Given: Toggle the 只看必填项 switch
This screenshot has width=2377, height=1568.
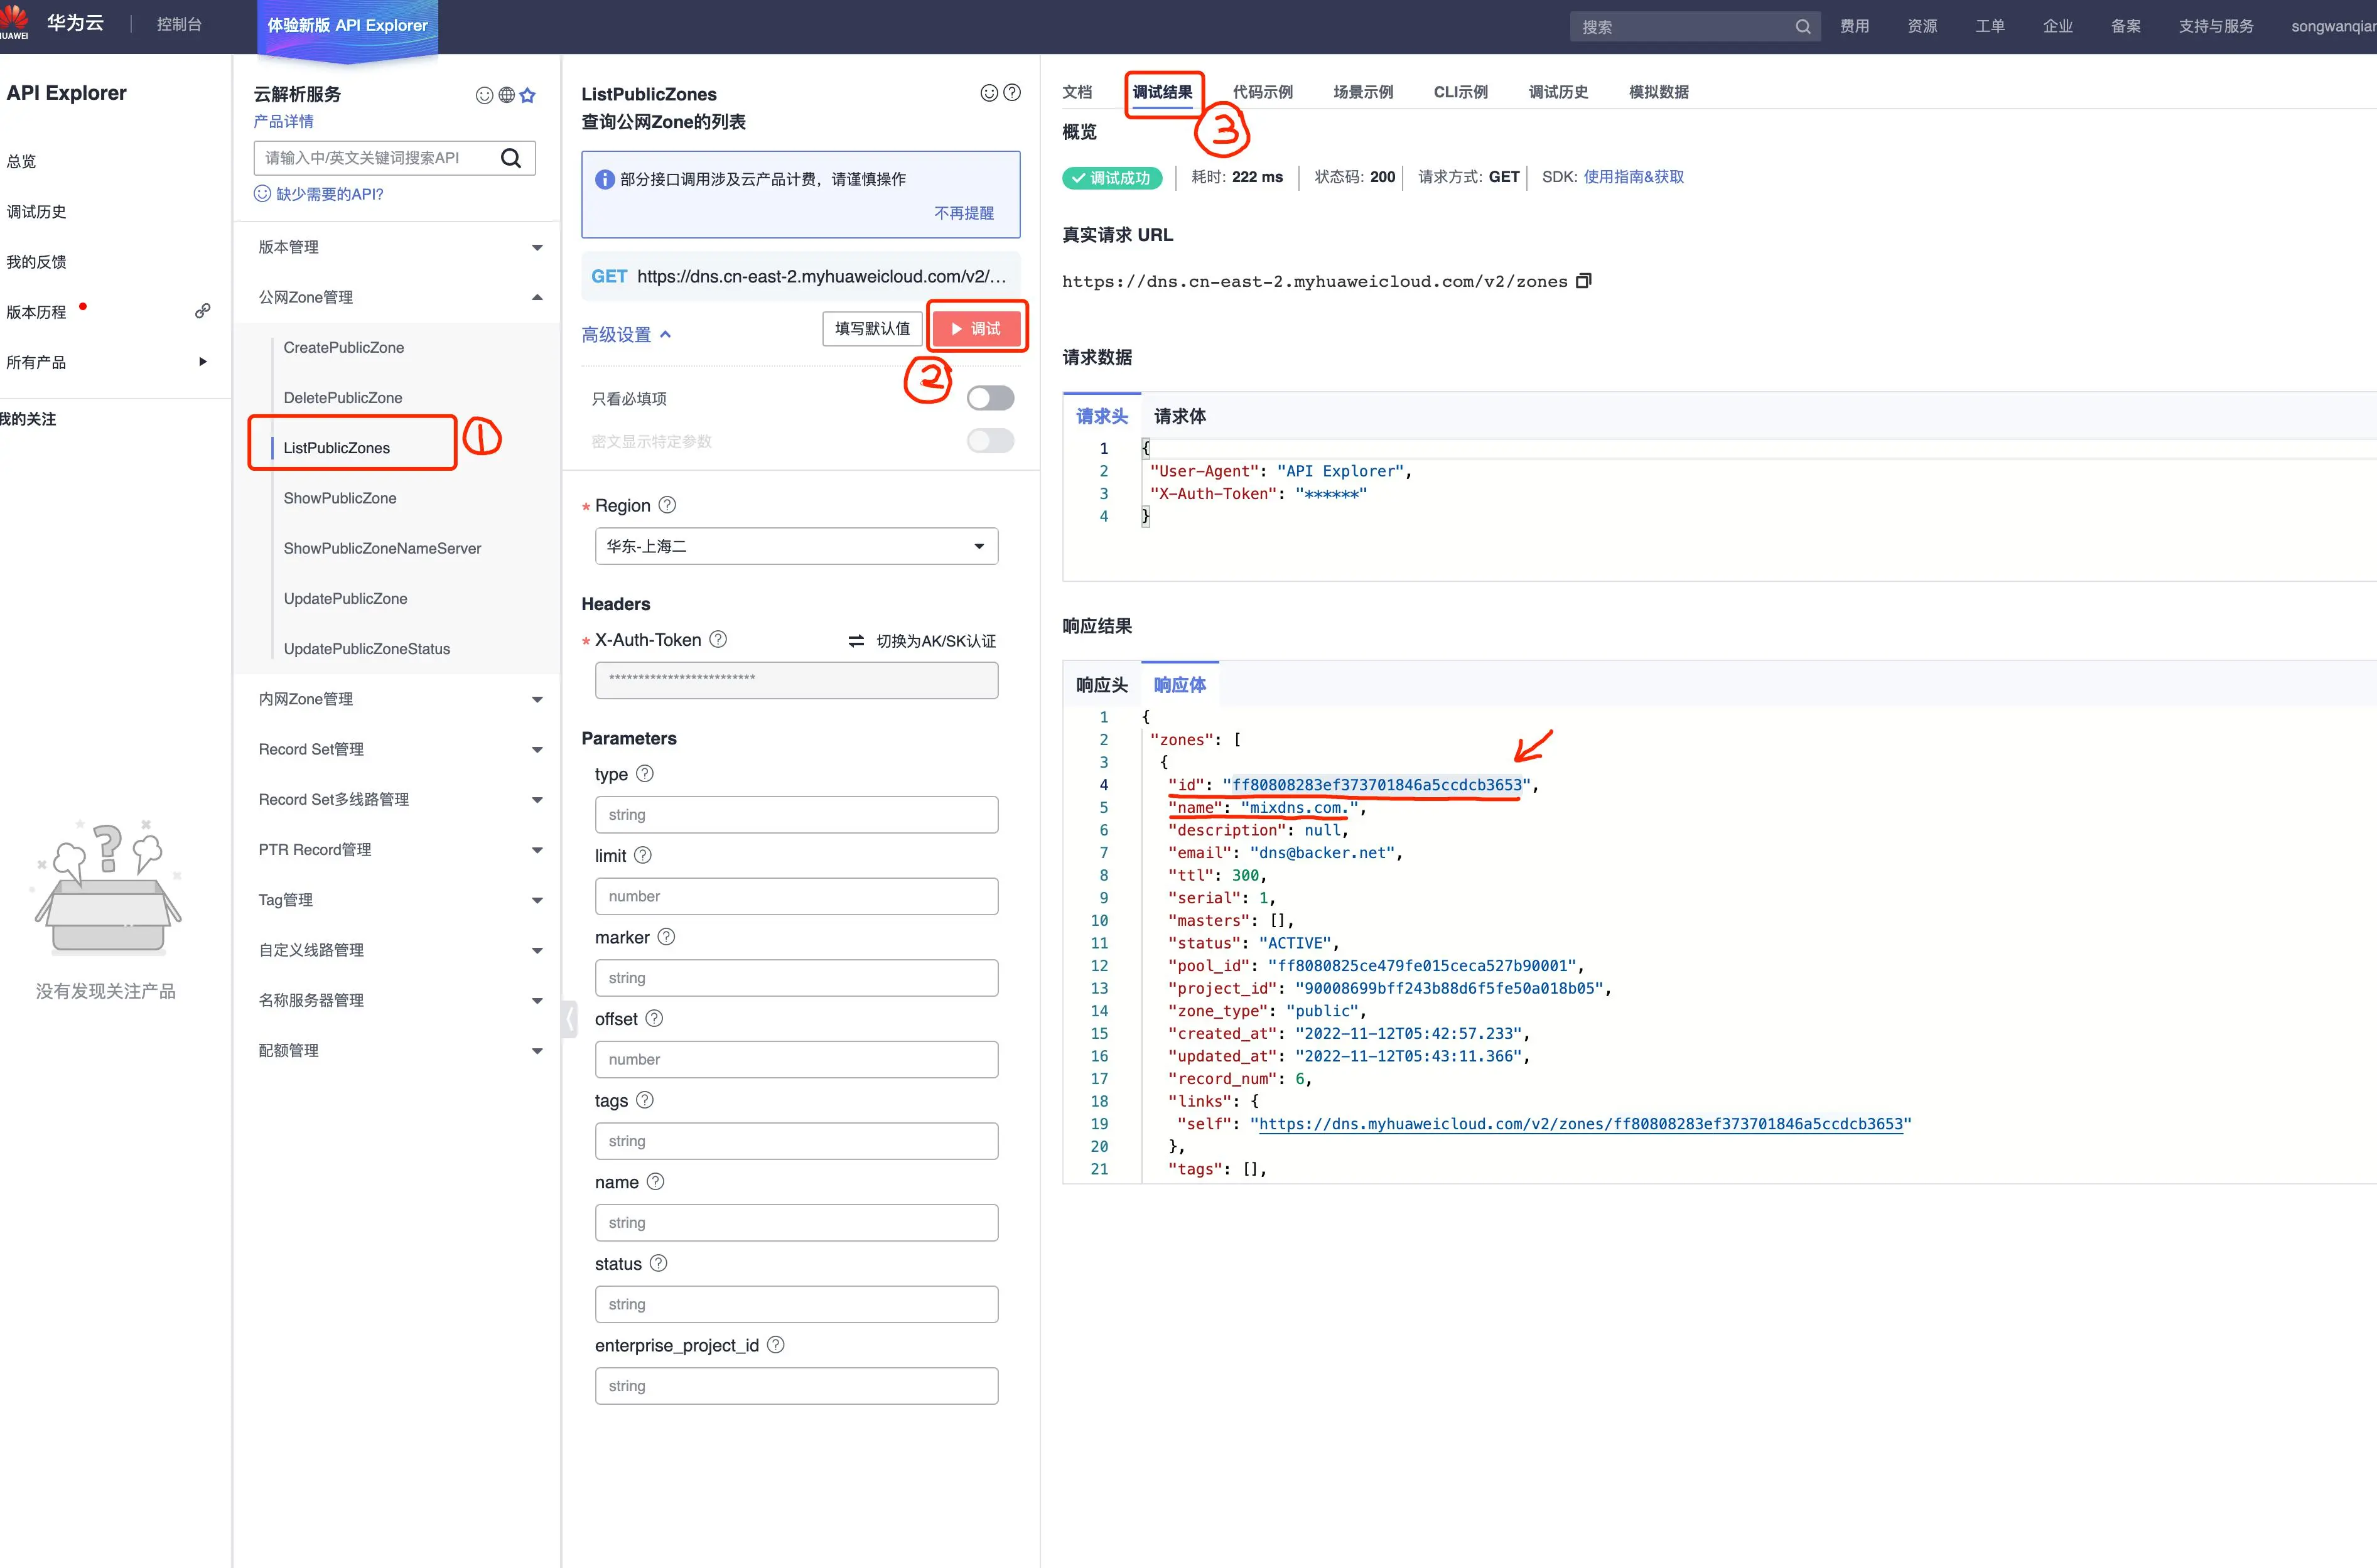Looking at the screenshot, I should click(990, 398).
